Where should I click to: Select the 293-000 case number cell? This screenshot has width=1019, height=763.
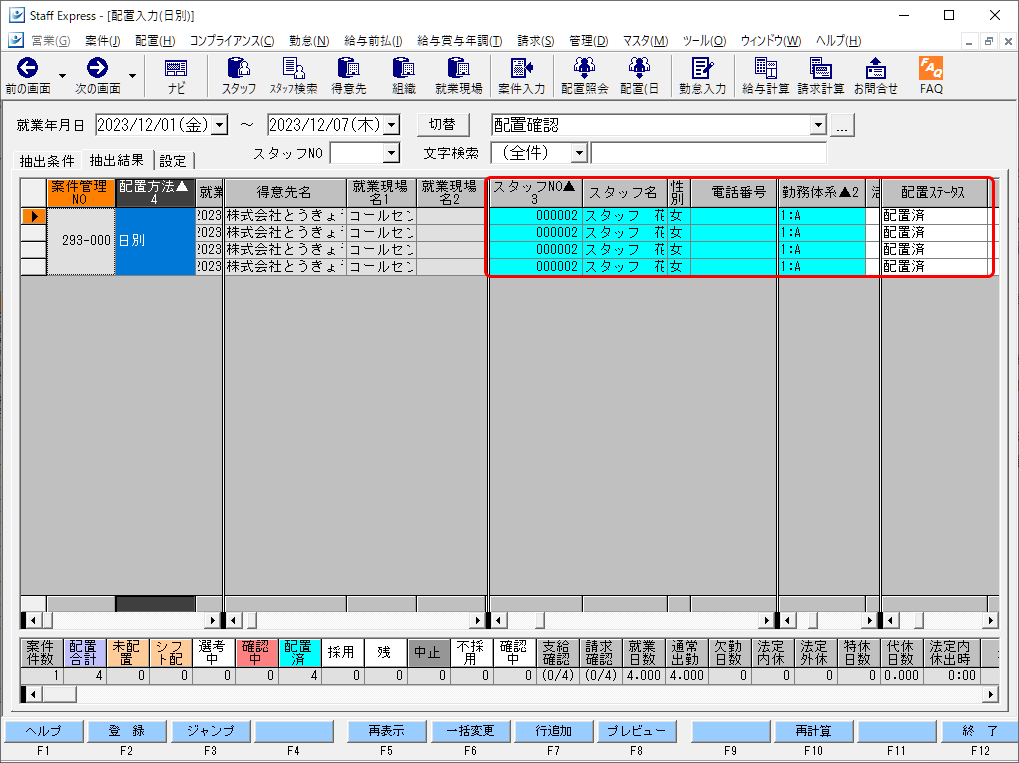point(81,240)
